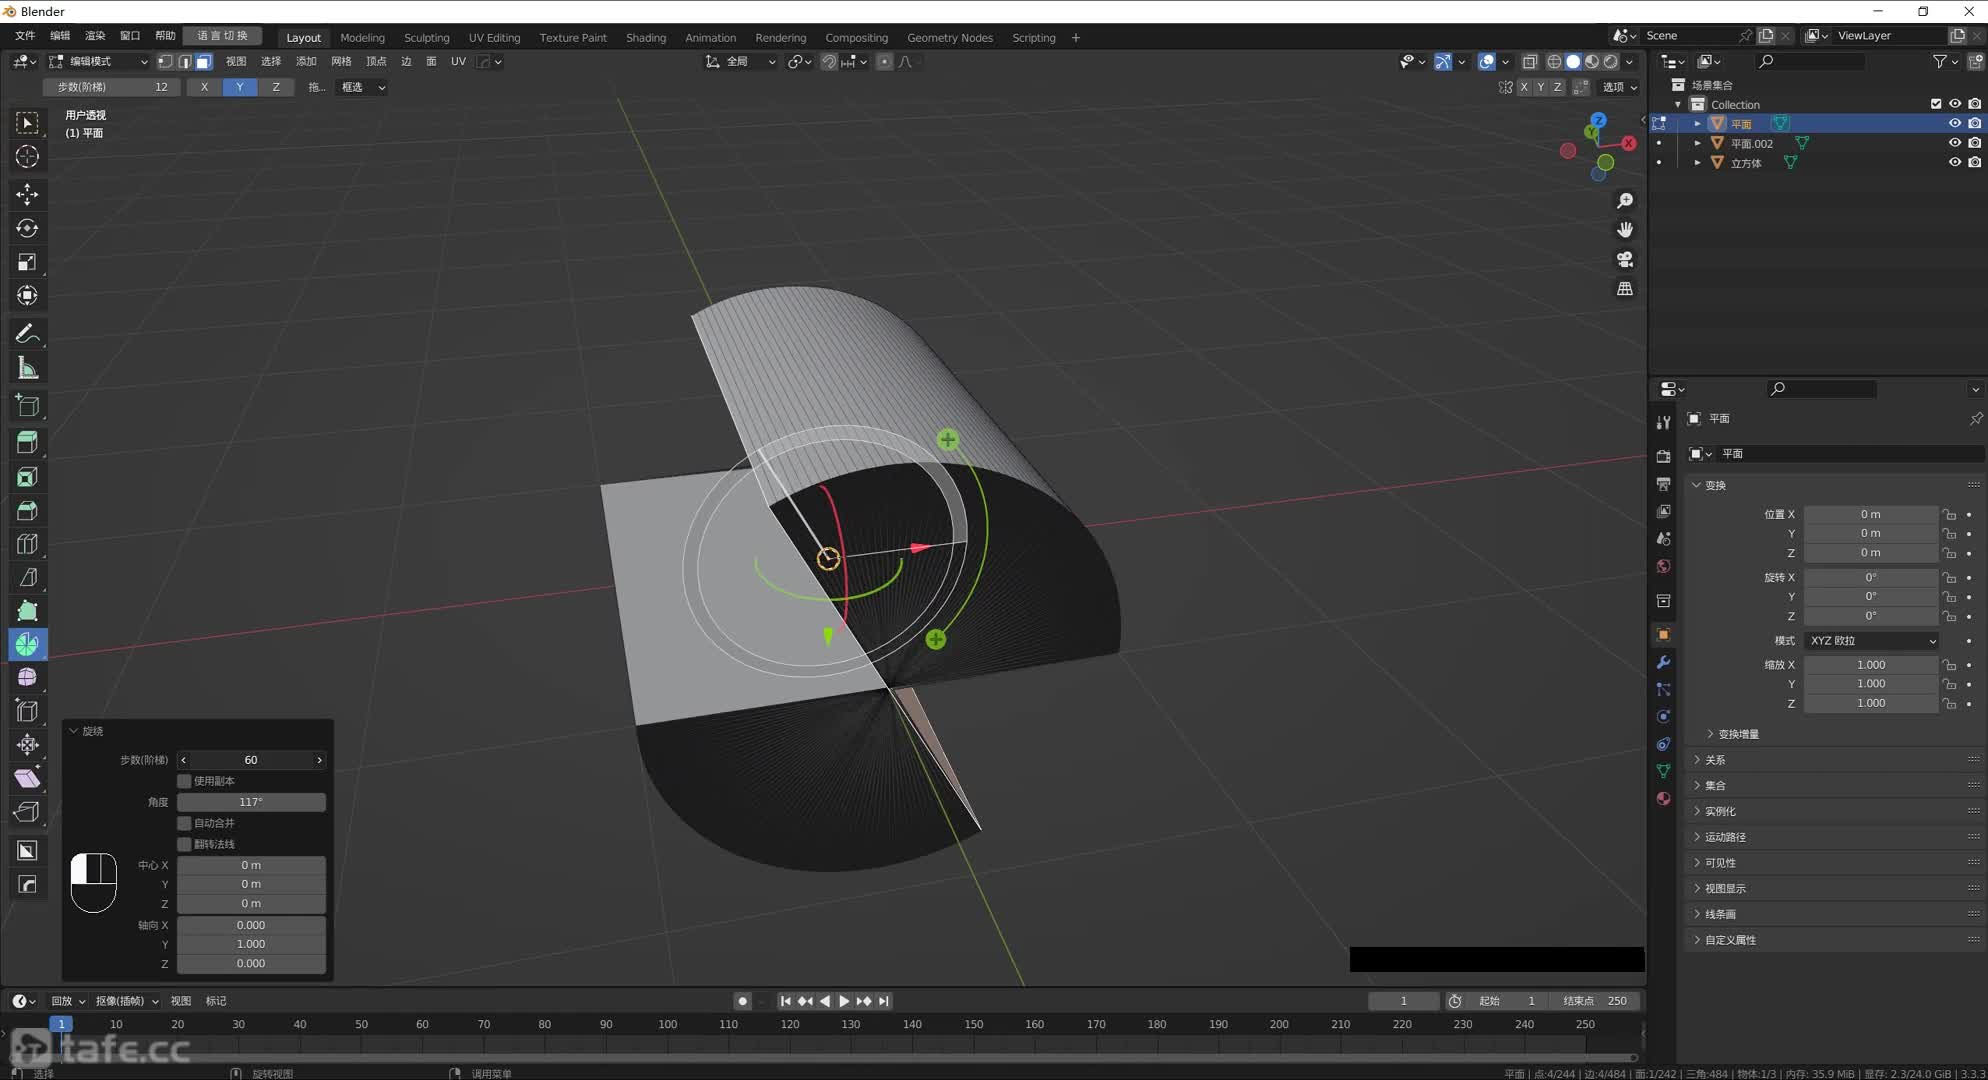1988x1080 pixels.
Task: Open the transform orientation 全局 dropdown
Action: coord(740,61)
